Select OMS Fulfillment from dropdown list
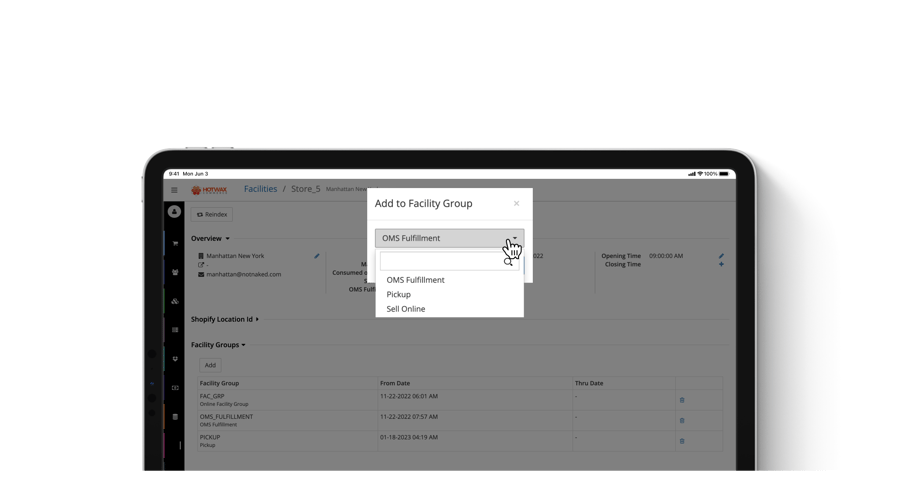The width and height of the screenshot is (900, 485). pos(415,280)
